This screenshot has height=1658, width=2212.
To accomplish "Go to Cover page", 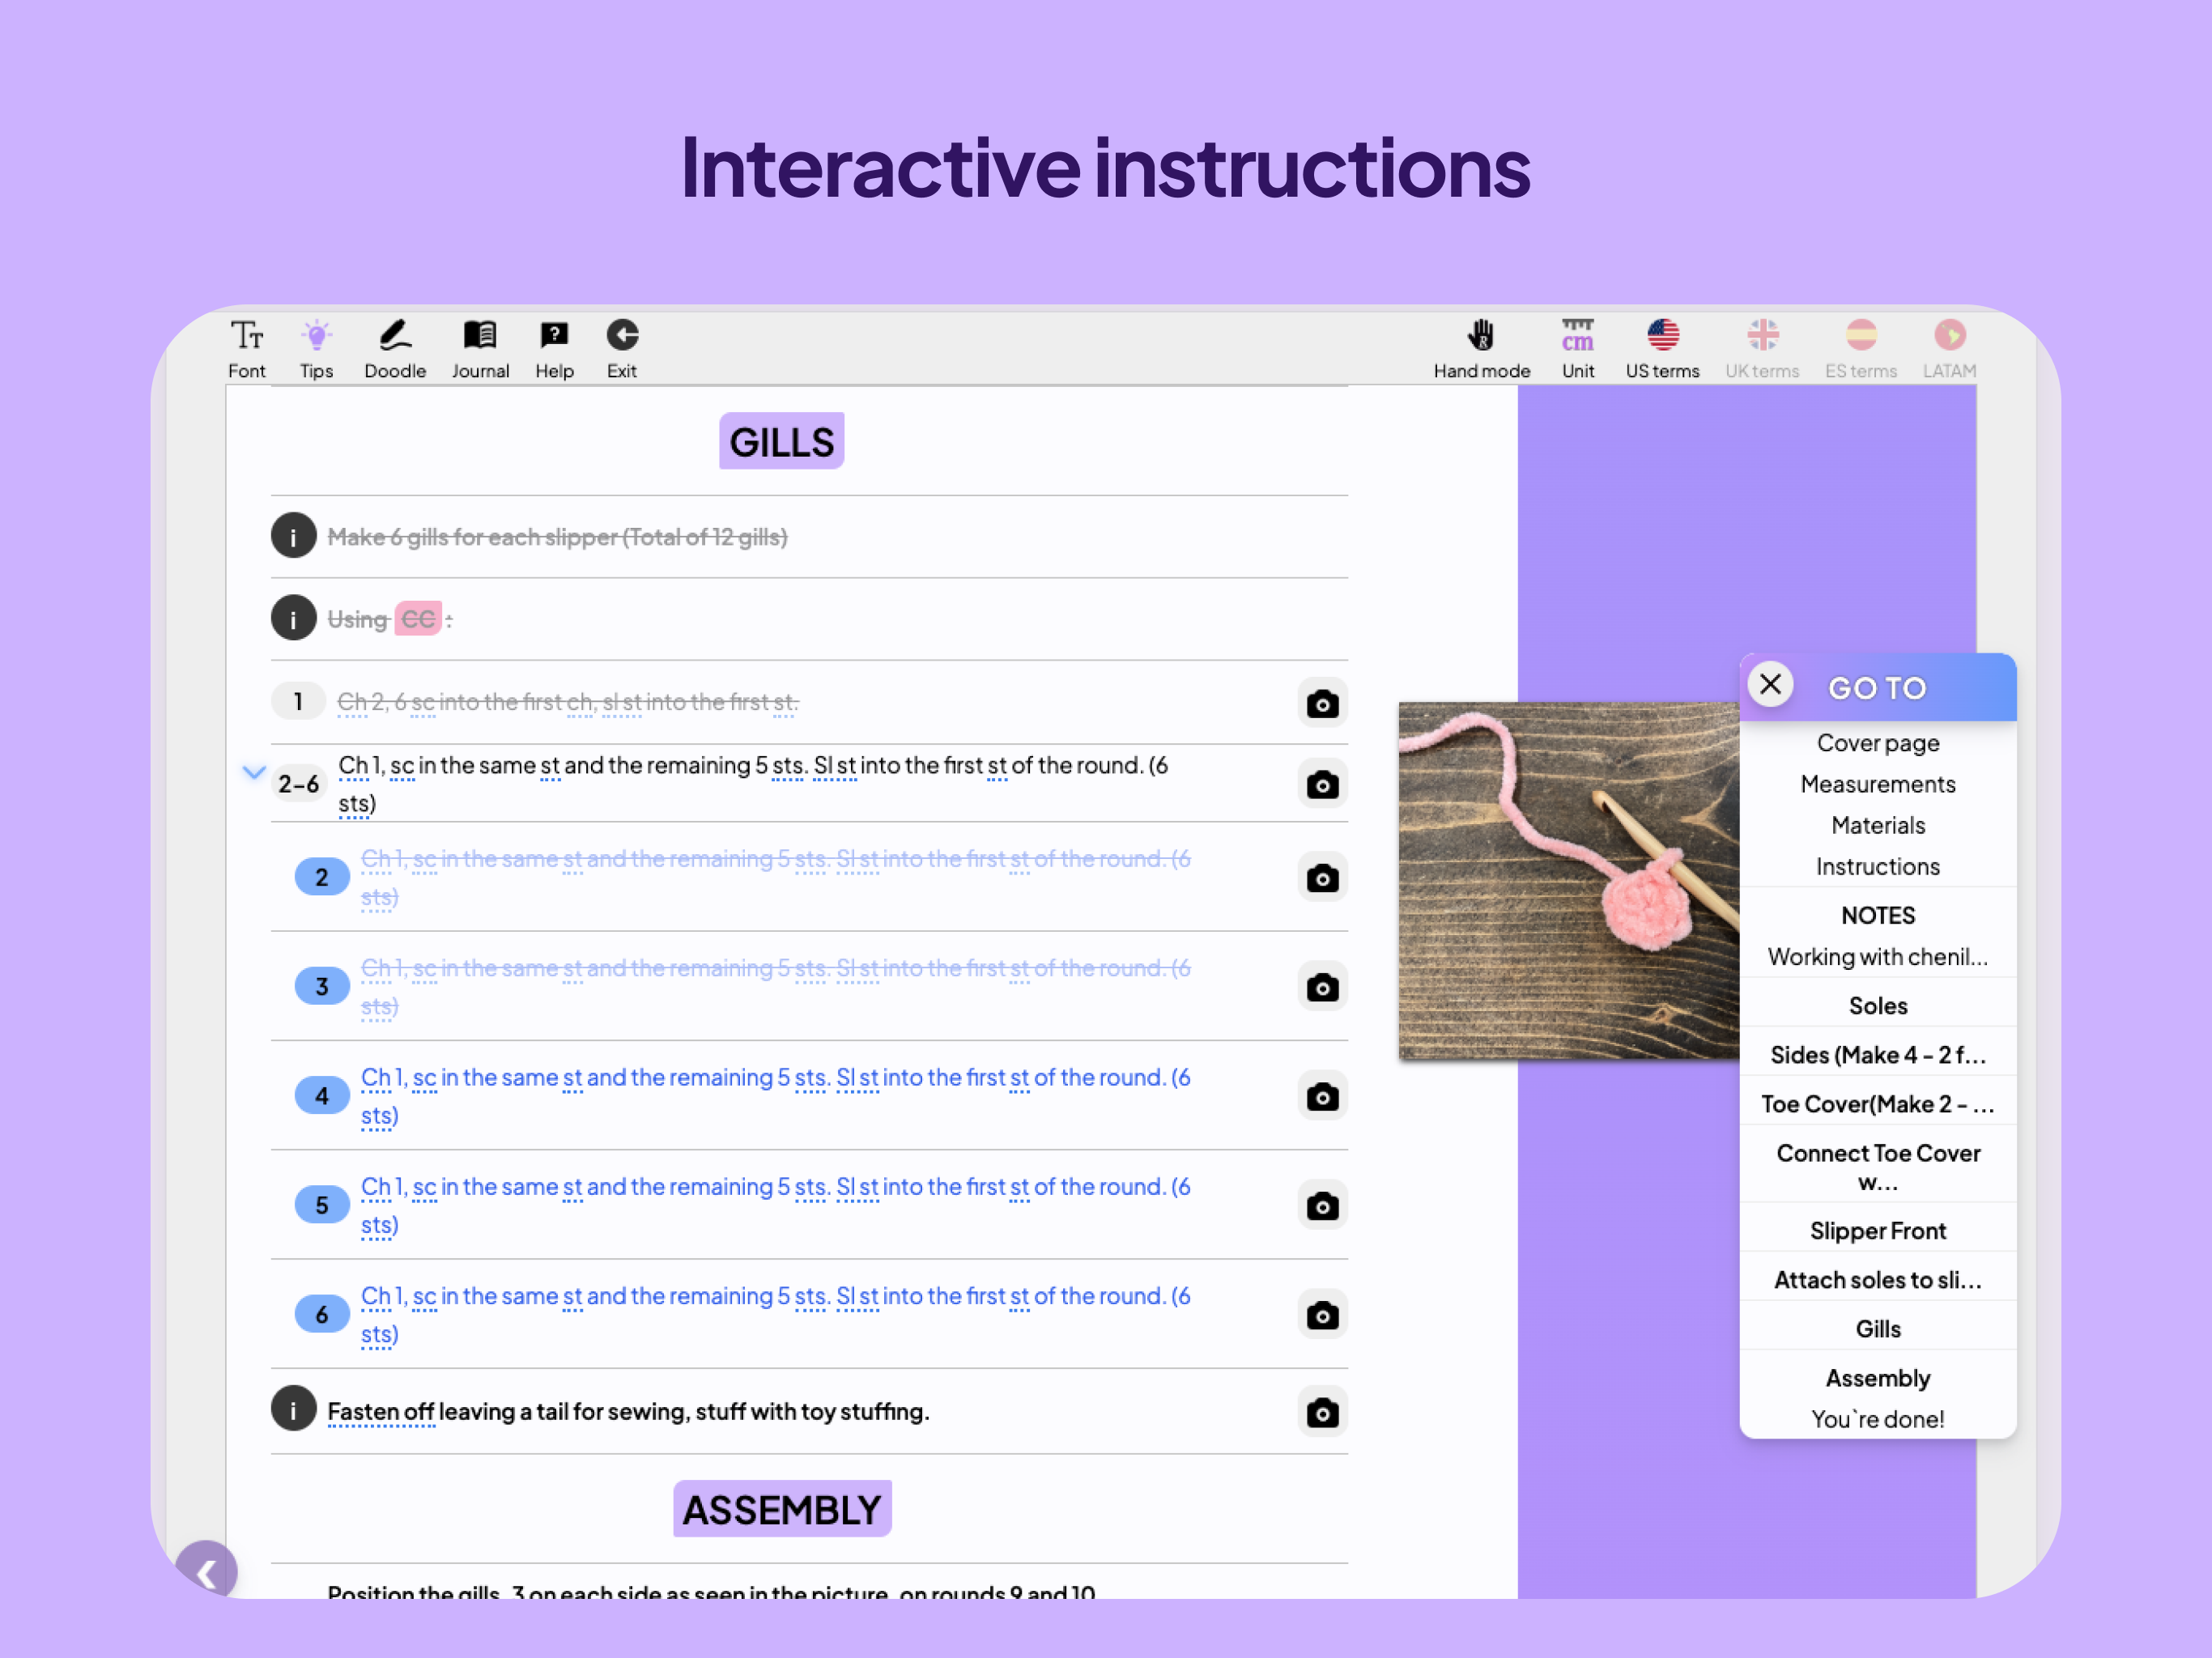I will pyautogui.click(x=1877, y=743).
